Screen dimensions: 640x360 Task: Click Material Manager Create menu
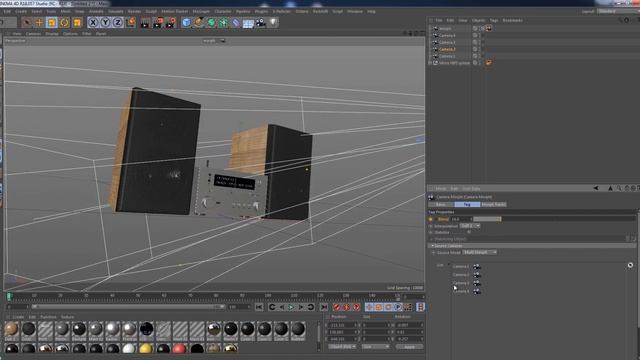(x=18, y=317)
